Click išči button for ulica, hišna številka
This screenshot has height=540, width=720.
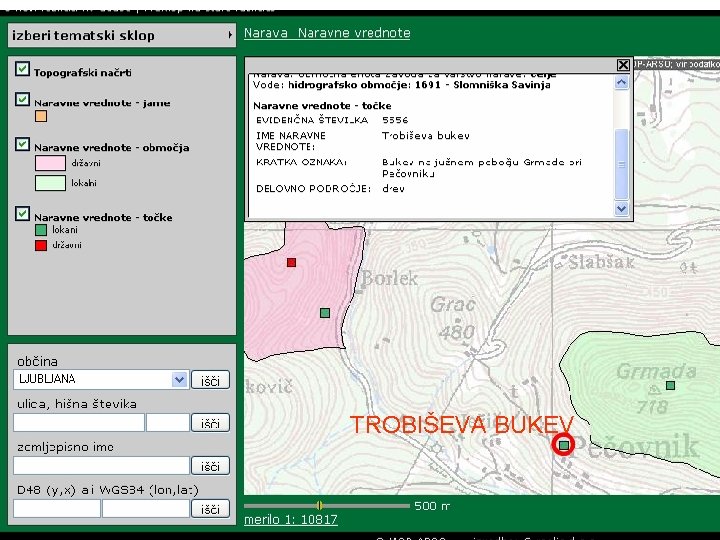(x=210, y=422)
